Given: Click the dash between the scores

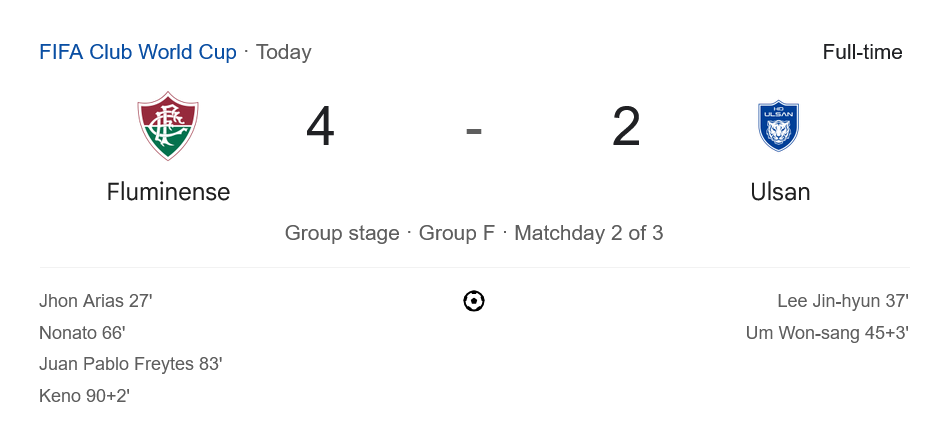Looking at the screenshot, I should point(474,129).
